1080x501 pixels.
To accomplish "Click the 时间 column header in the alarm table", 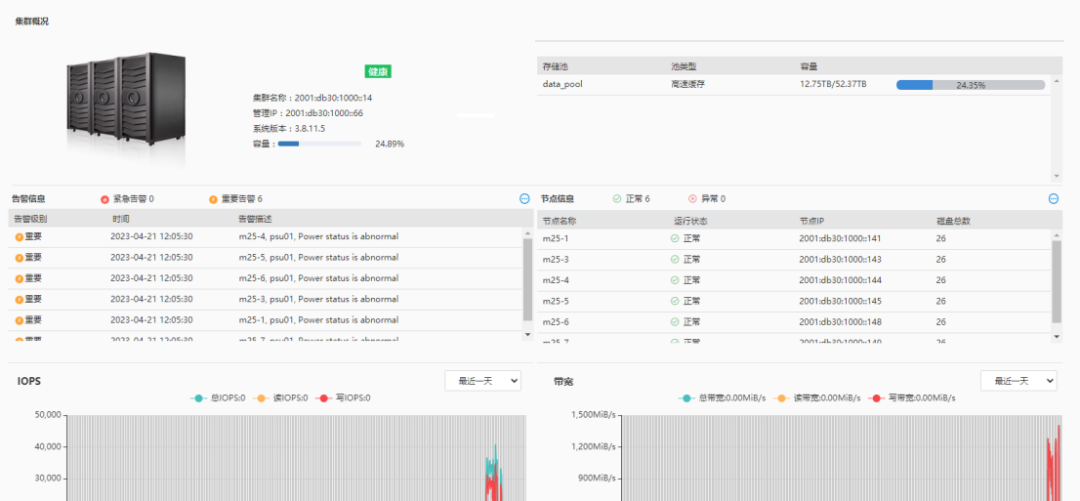I will (121, 218).
